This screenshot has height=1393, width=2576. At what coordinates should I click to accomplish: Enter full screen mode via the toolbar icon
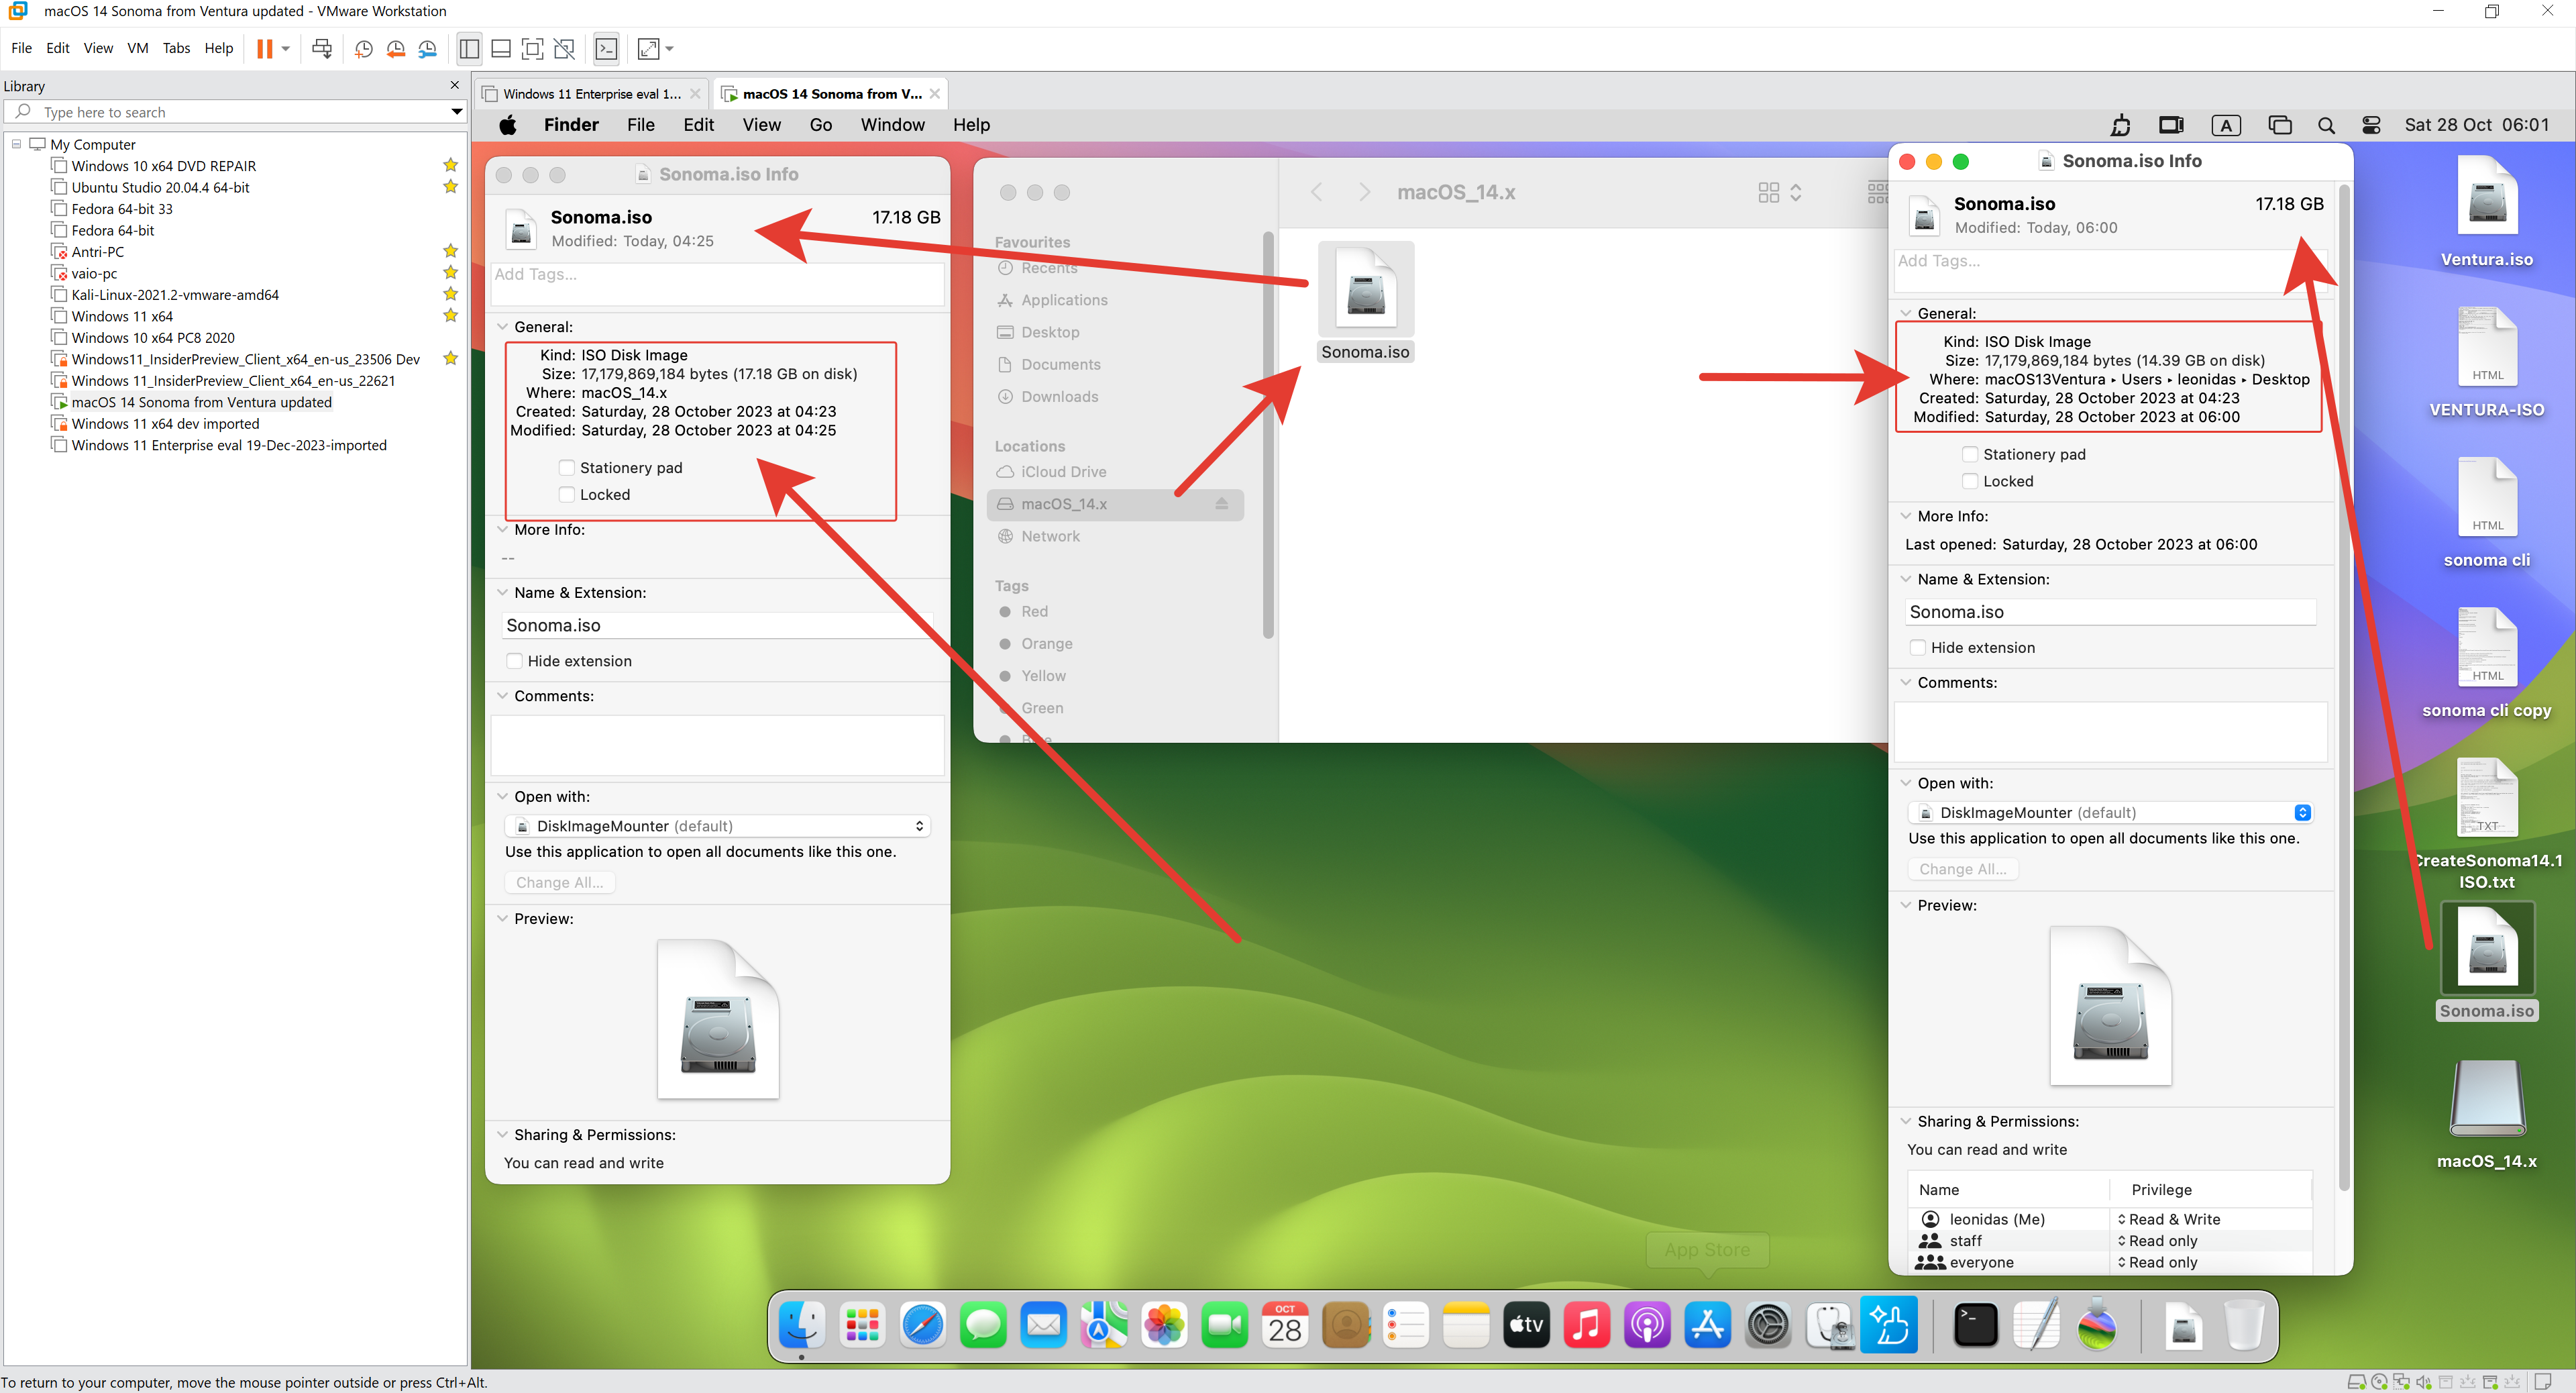click(x=533, y=49)
